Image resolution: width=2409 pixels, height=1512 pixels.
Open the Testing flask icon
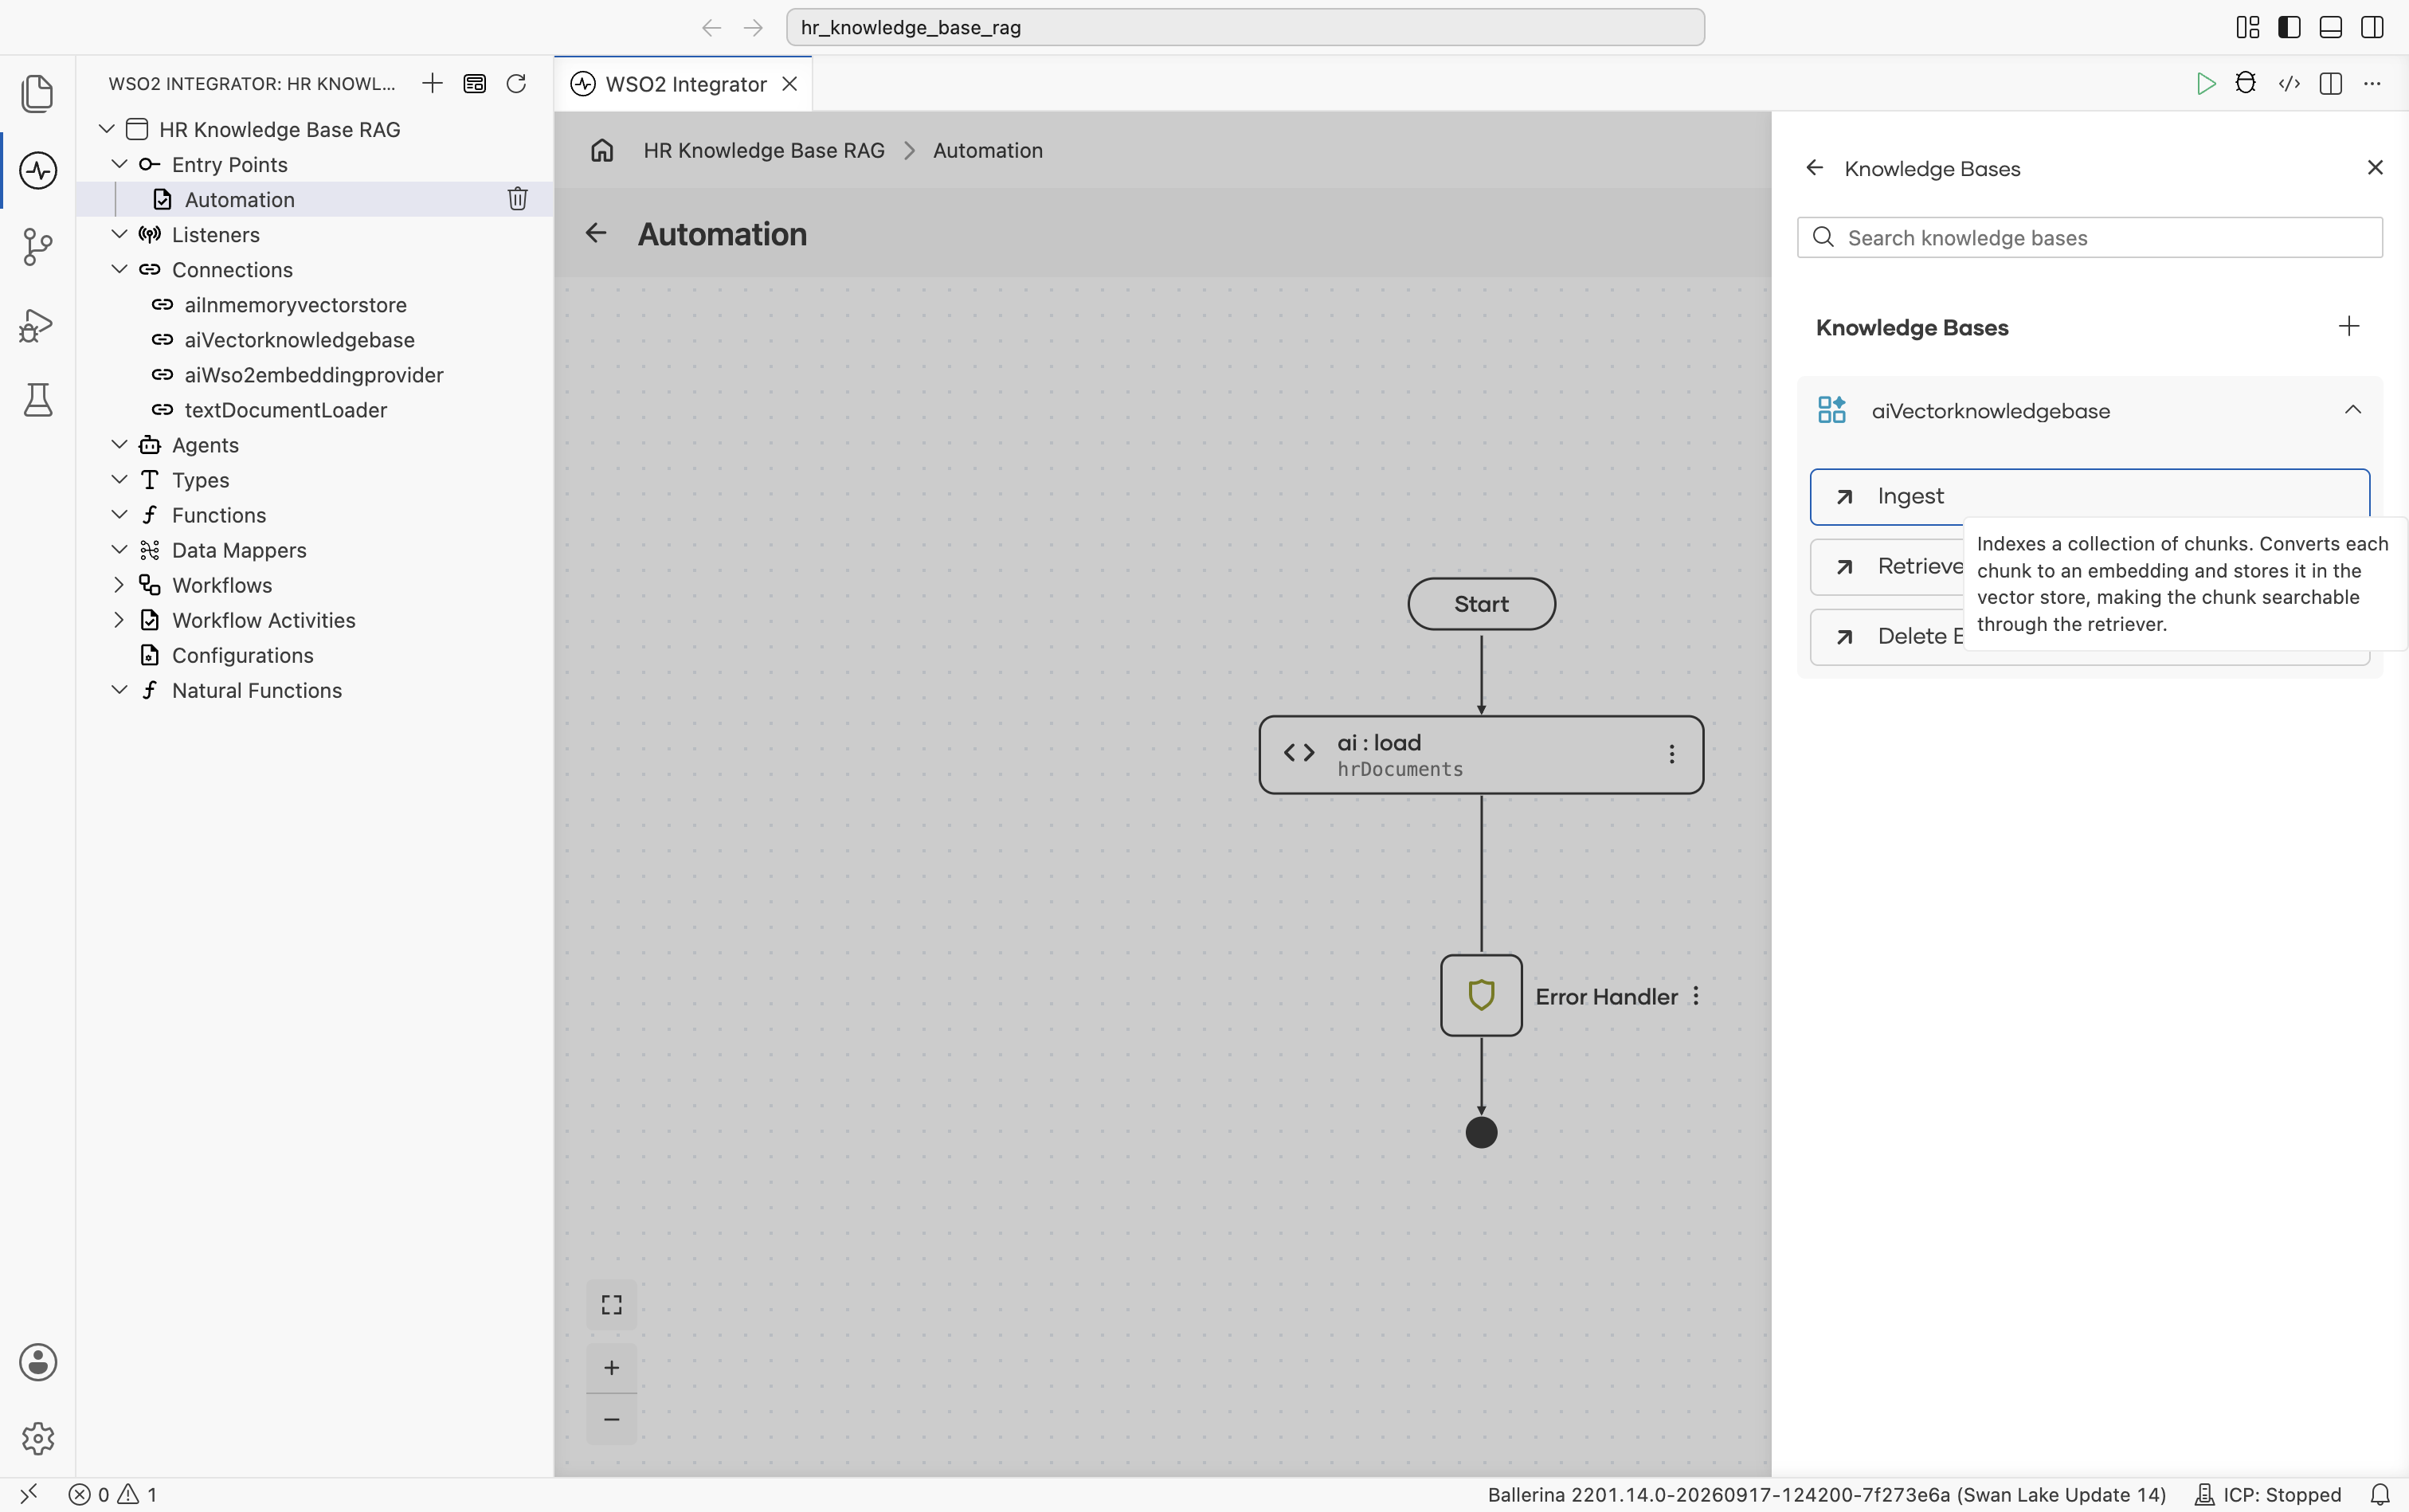point(37,400)
